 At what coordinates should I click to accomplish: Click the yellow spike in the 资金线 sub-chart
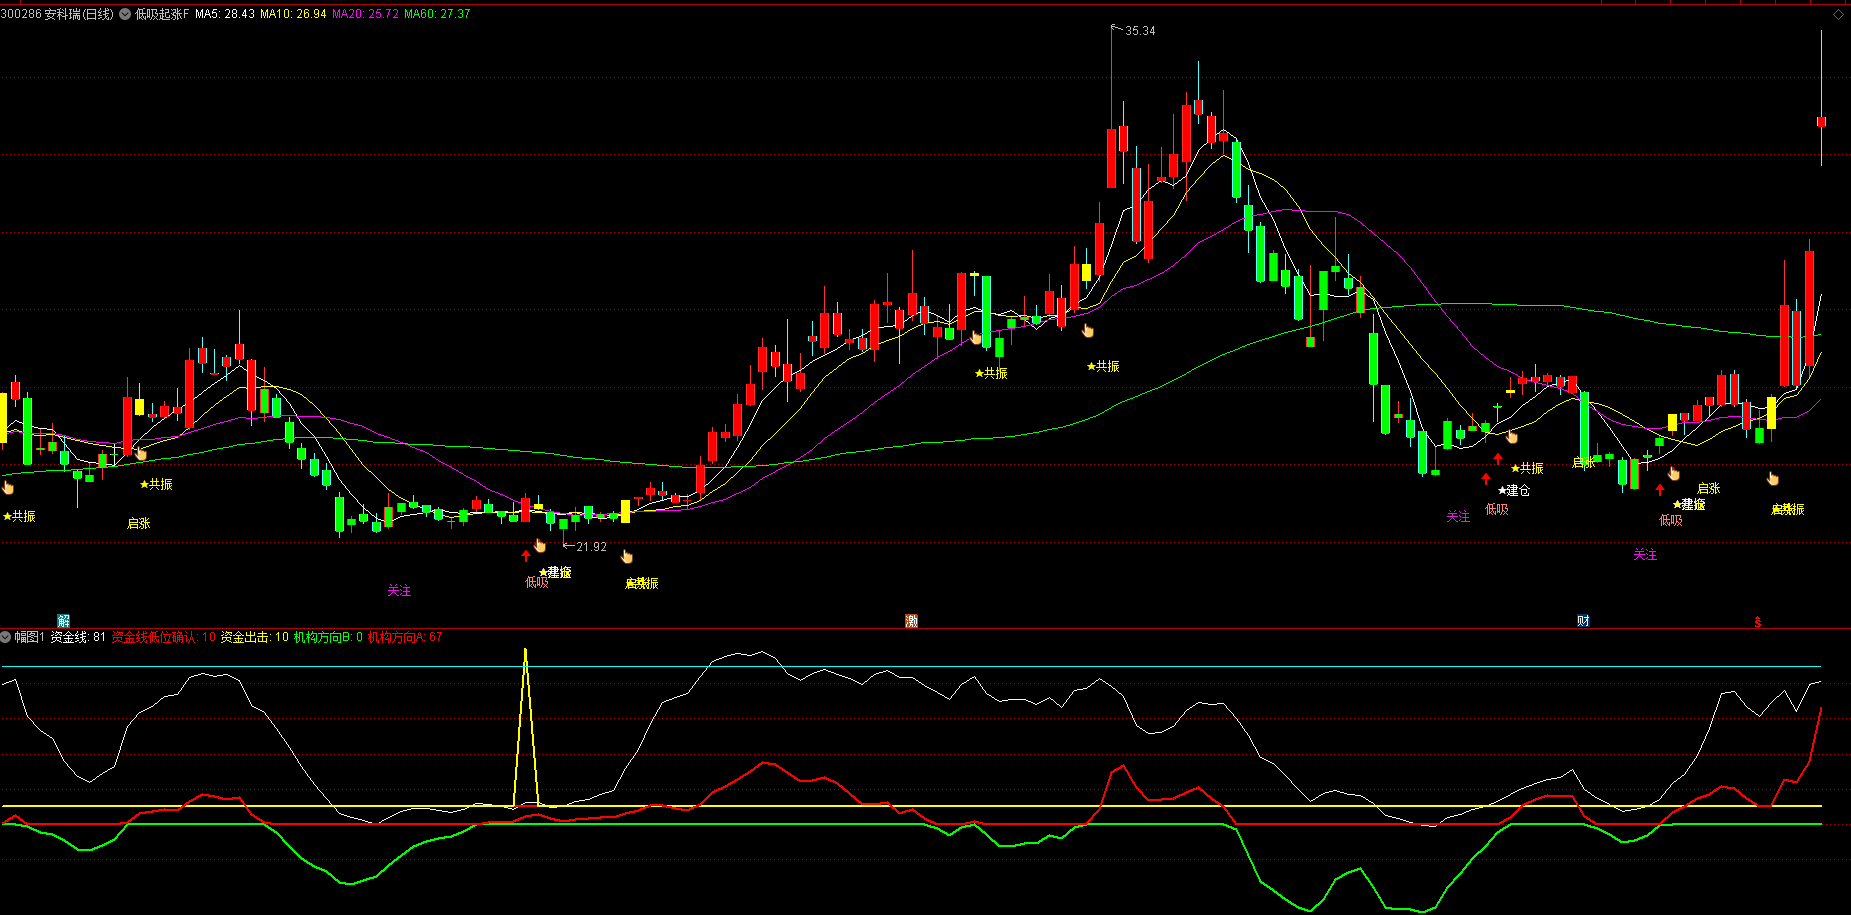(526, 727)
